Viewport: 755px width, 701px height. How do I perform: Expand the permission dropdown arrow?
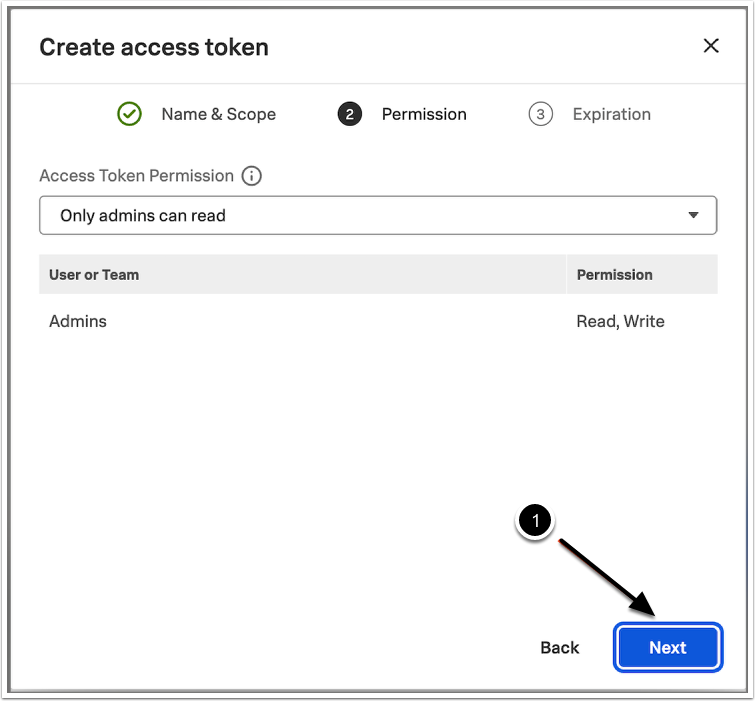[694, 215]
